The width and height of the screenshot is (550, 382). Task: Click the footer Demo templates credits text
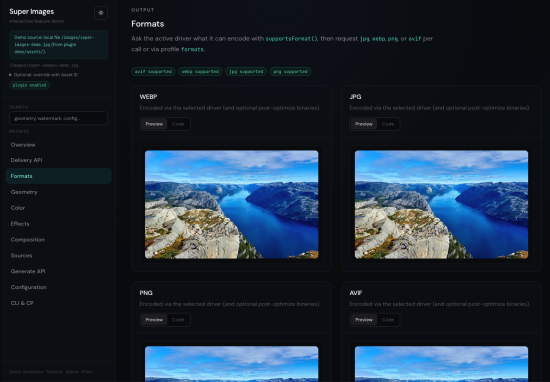point(51,372)
